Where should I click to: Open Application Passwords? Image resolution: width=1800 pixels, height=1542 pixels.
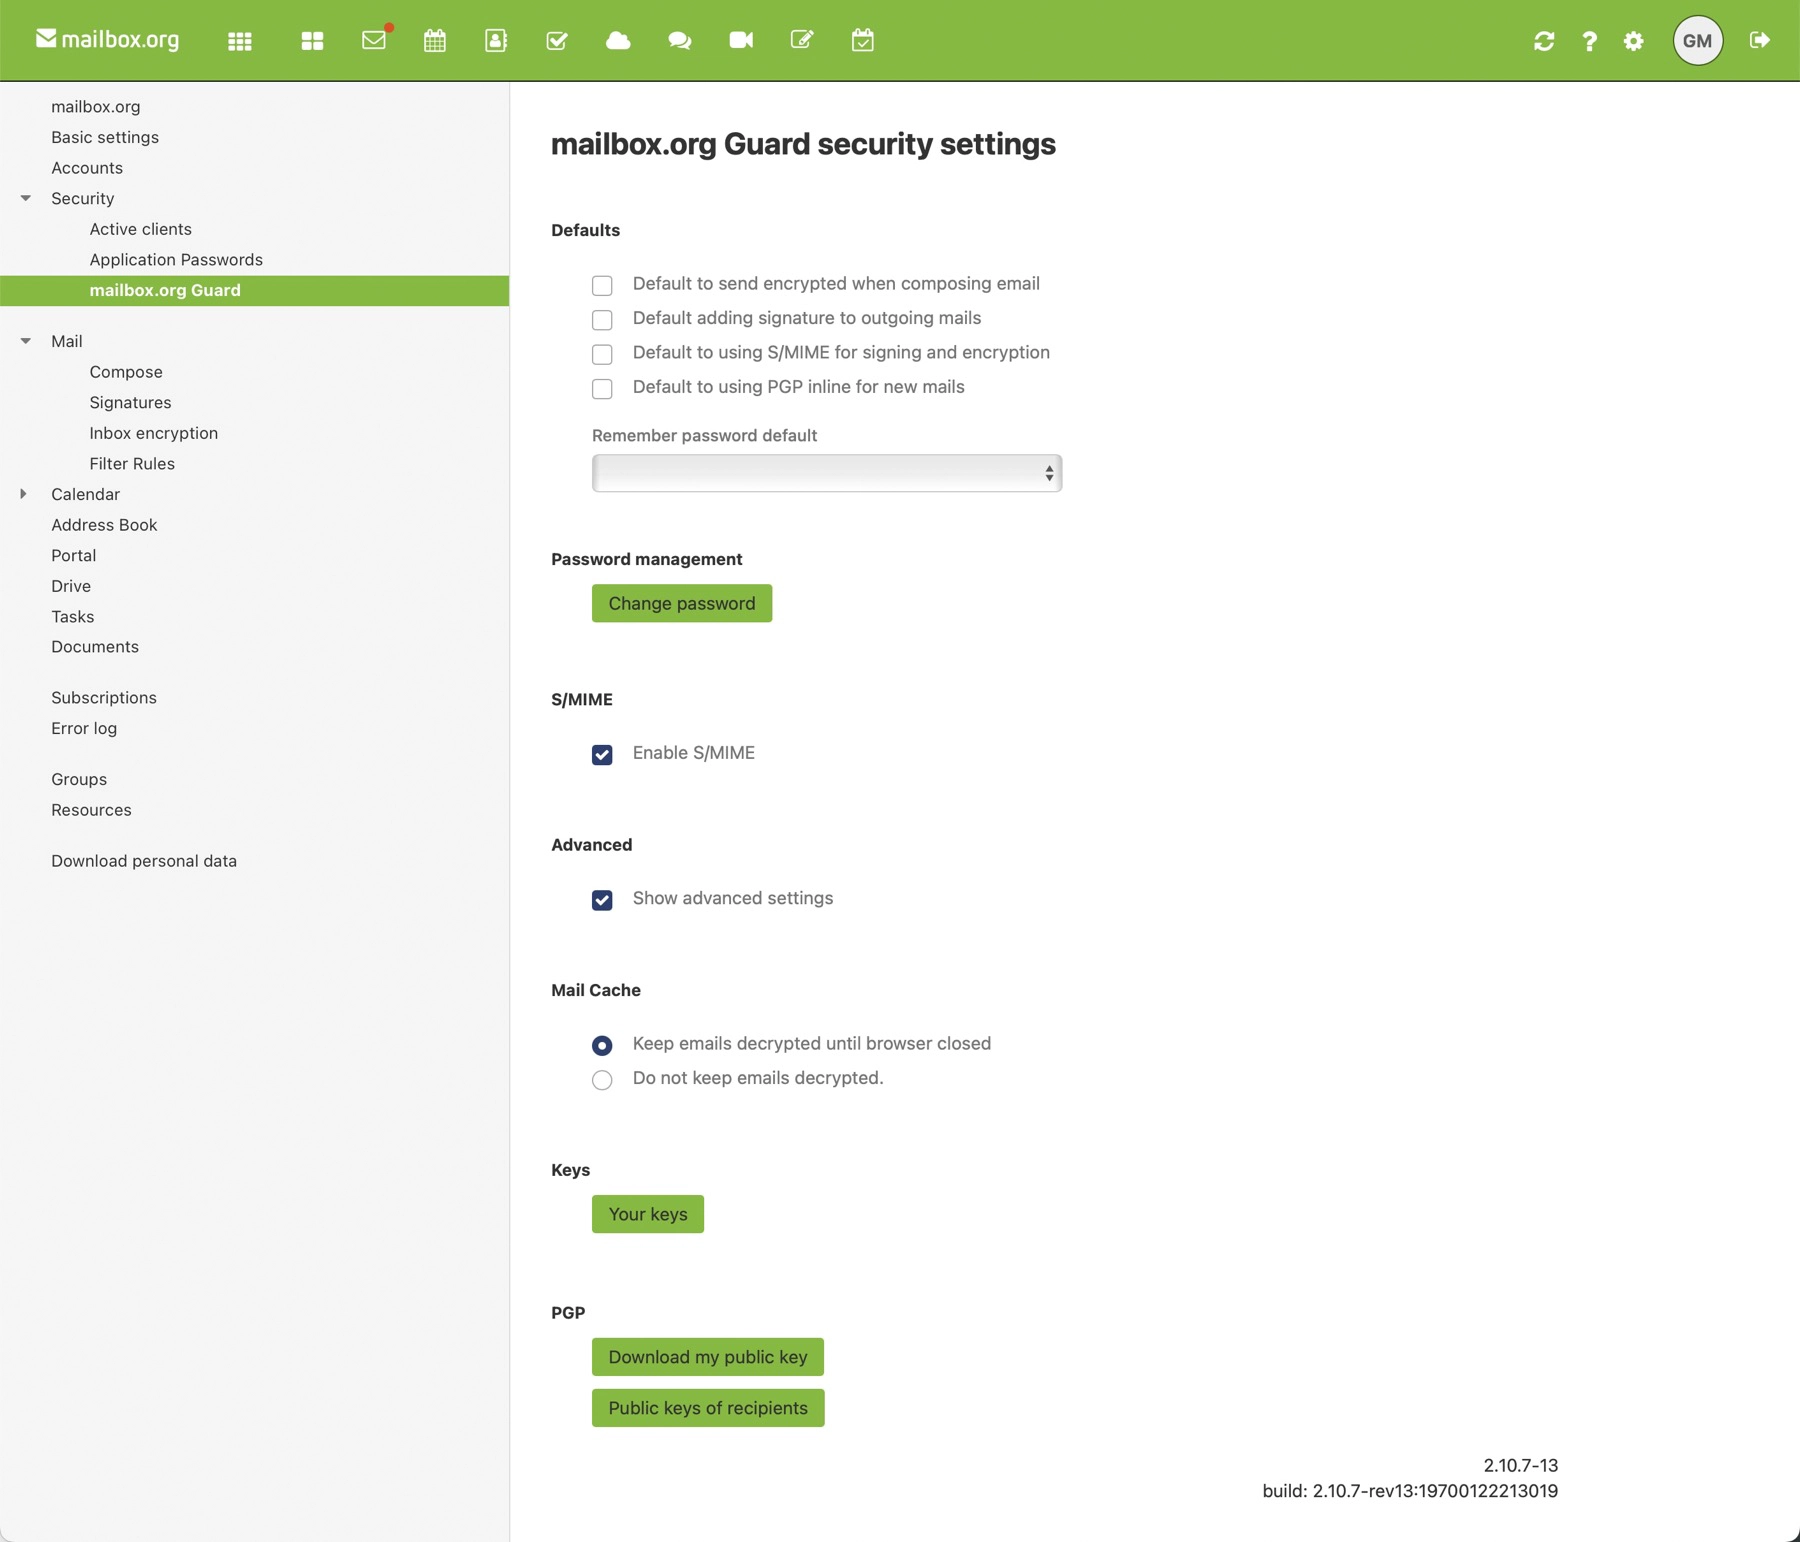click(x=176, y=260)
